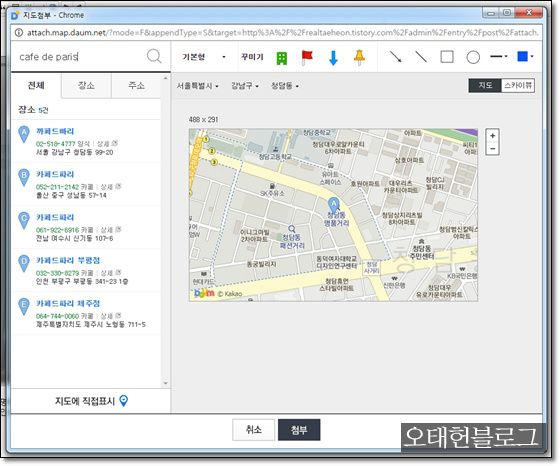This screenshot has height=466, width=560.
Task: Open the blue color picker dropdown
Action: 525,56
